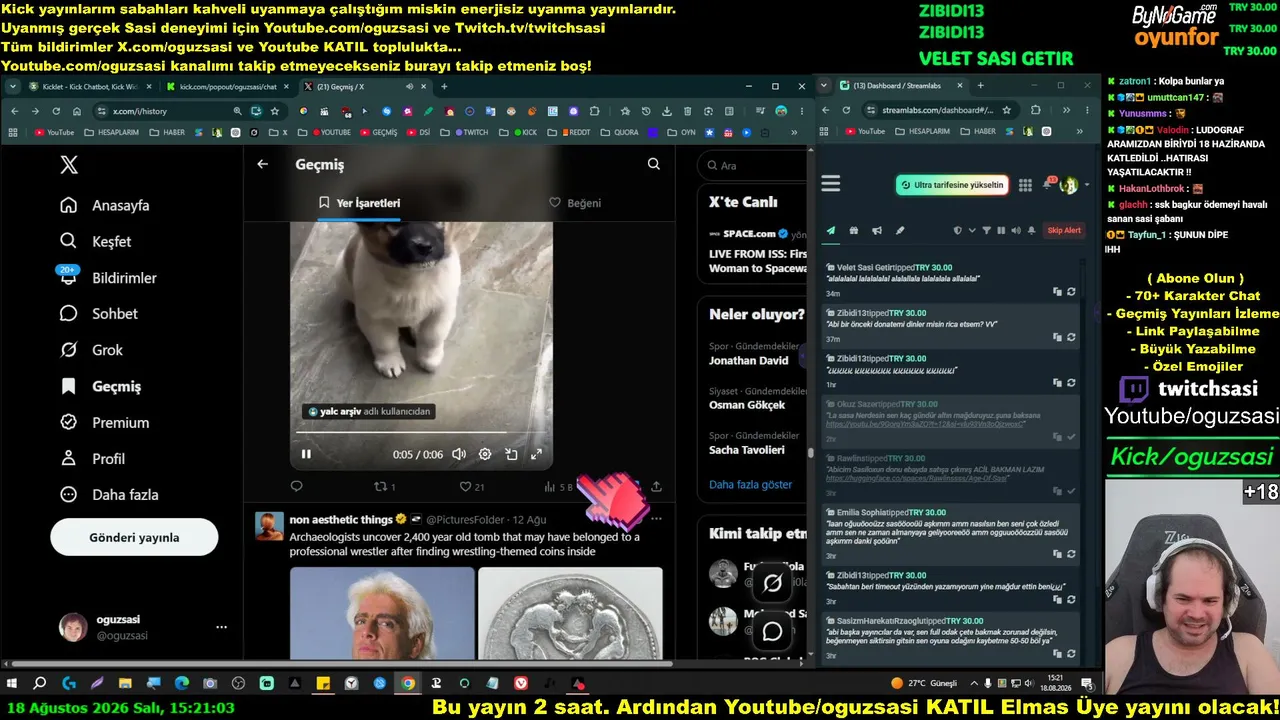Click Ultra tarifesine yükseltin button
The width and height of the screenshot is (1280, 720).
pyautogui.click(x=952, y=185)
